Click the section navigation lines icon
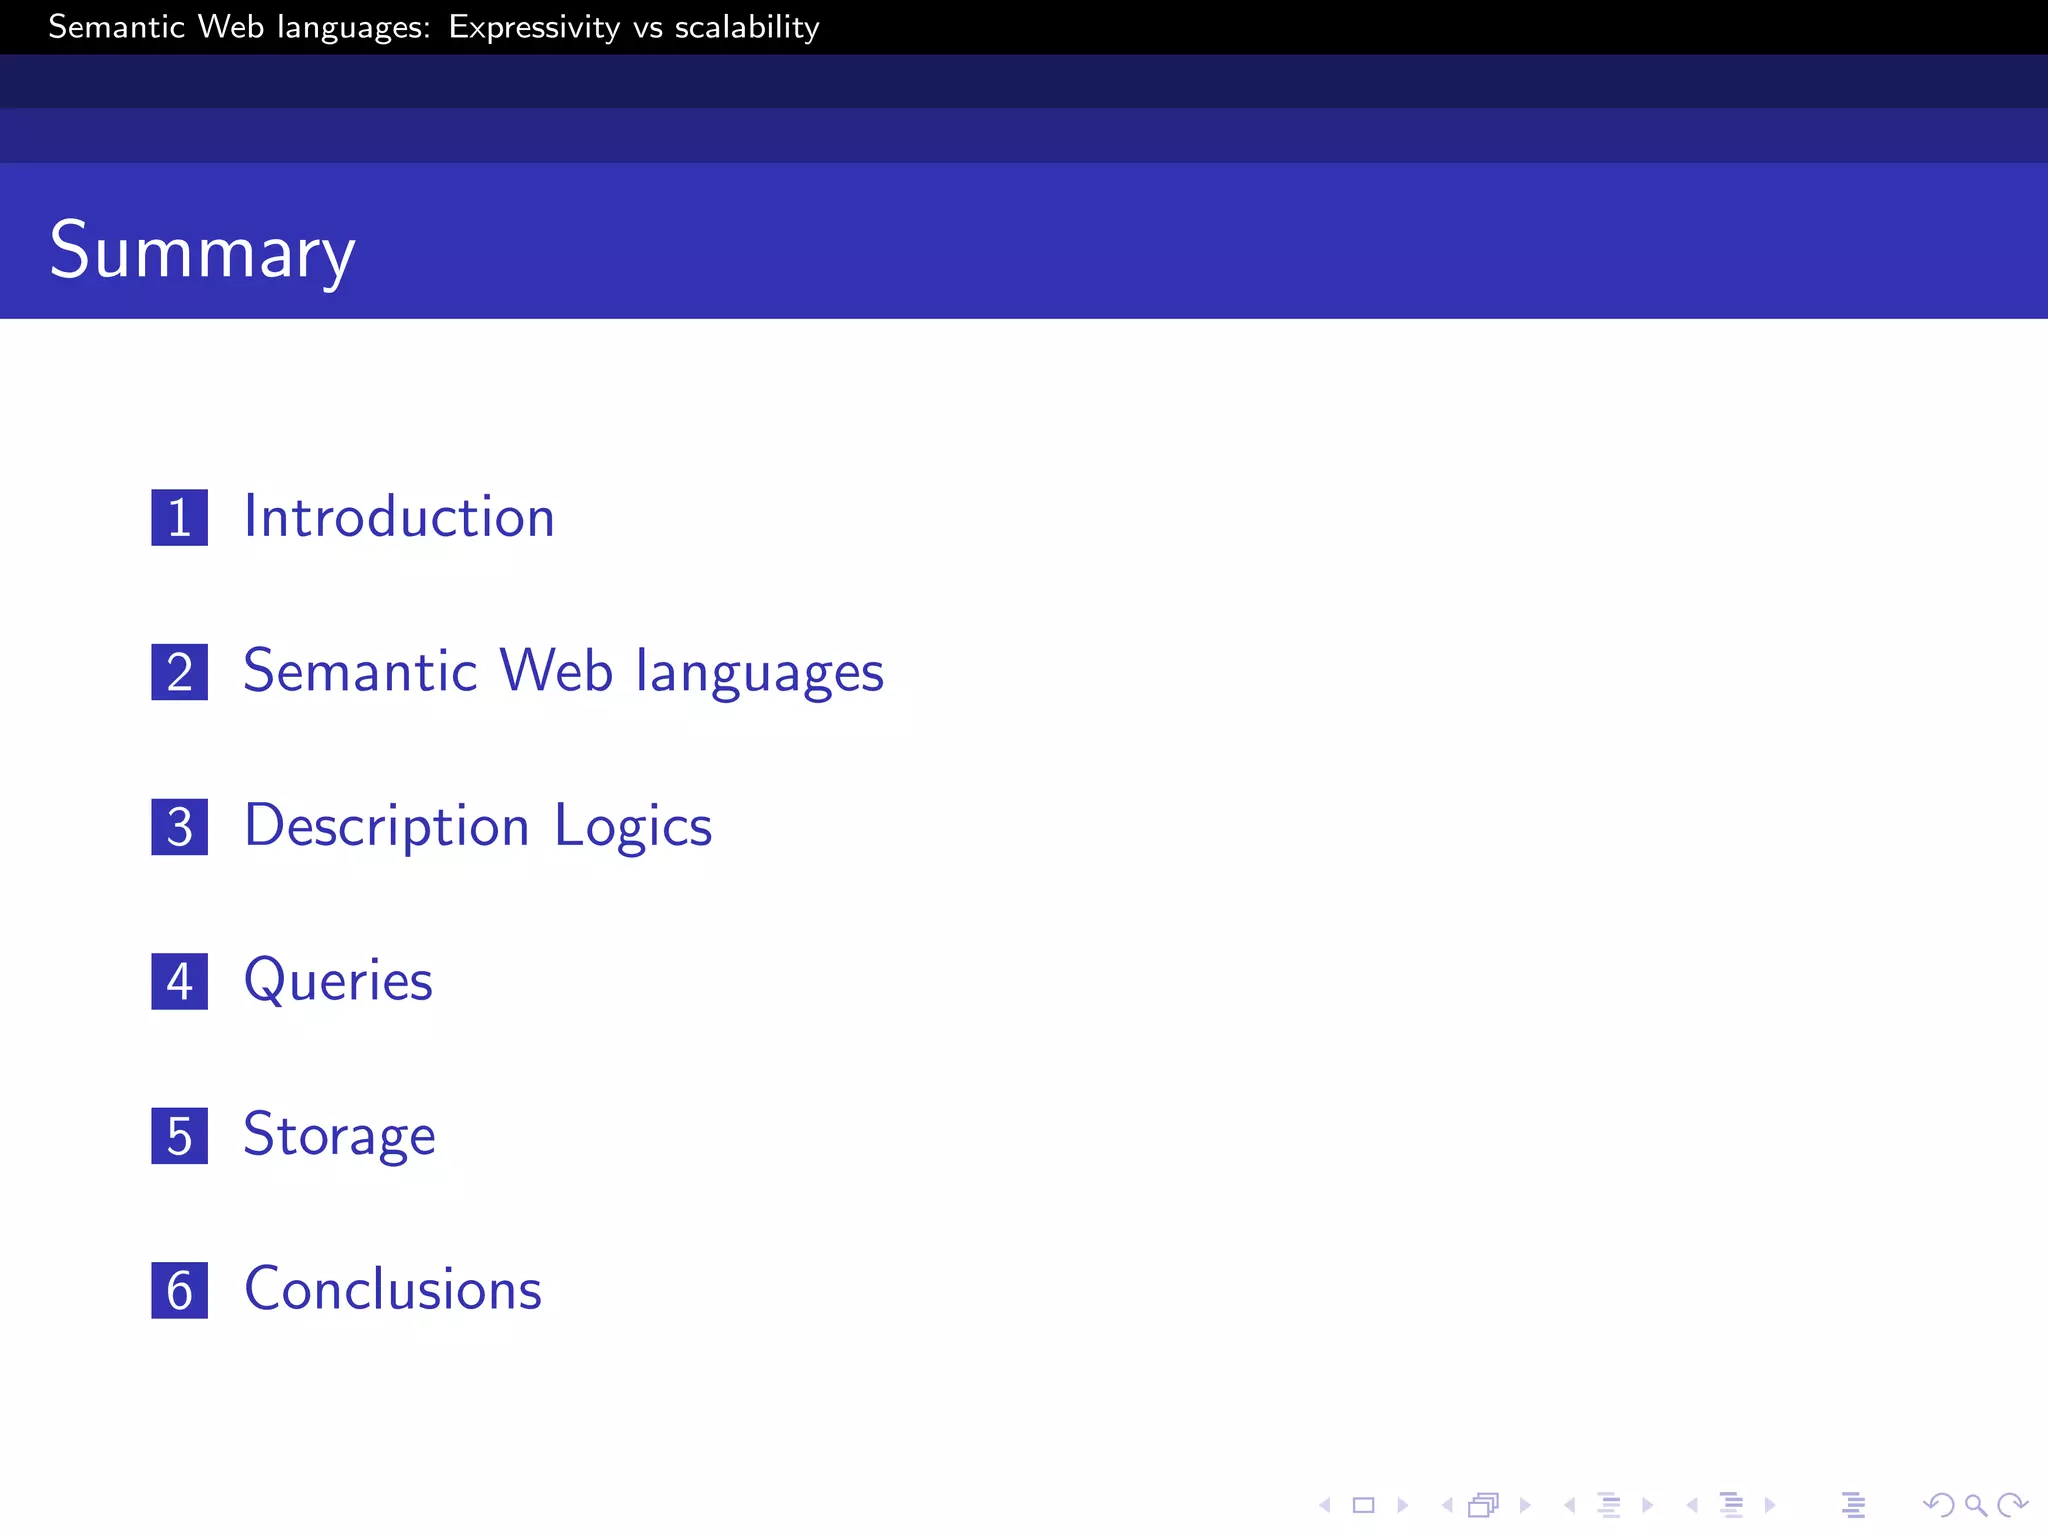Image resolution: width=2048 pixels, height=1536 pixels. coord(1731,1505)
